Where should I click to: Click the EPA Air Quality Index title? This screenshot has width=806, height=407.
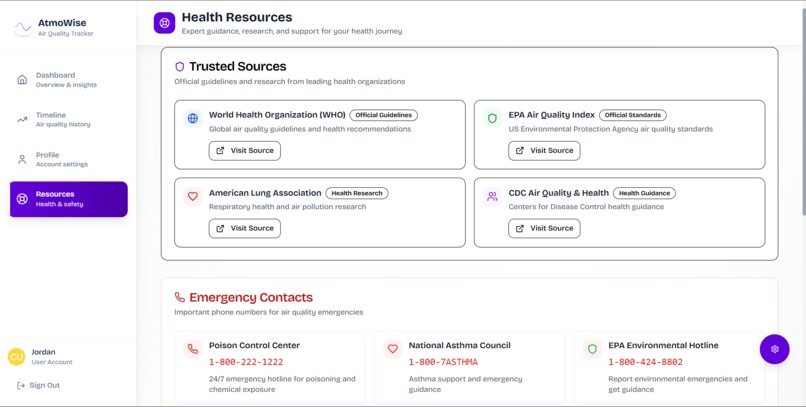click(552, 115)
